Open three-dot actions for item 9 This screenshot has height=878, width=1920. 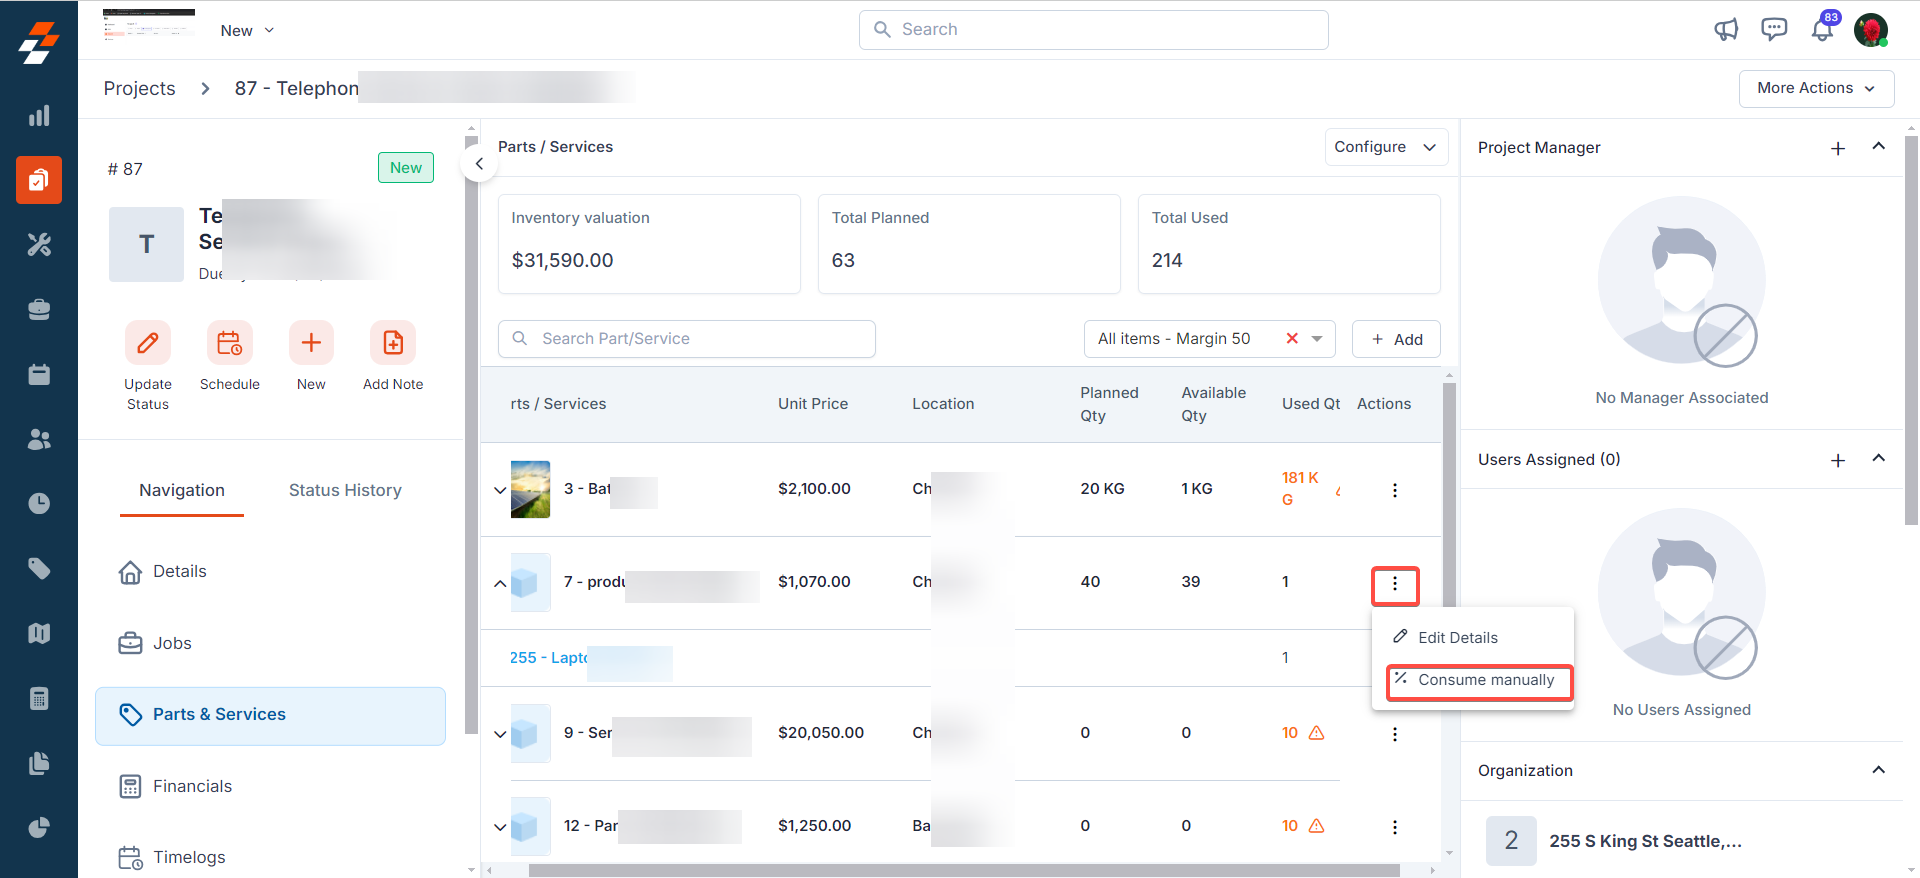click(x=1394, y=734)
